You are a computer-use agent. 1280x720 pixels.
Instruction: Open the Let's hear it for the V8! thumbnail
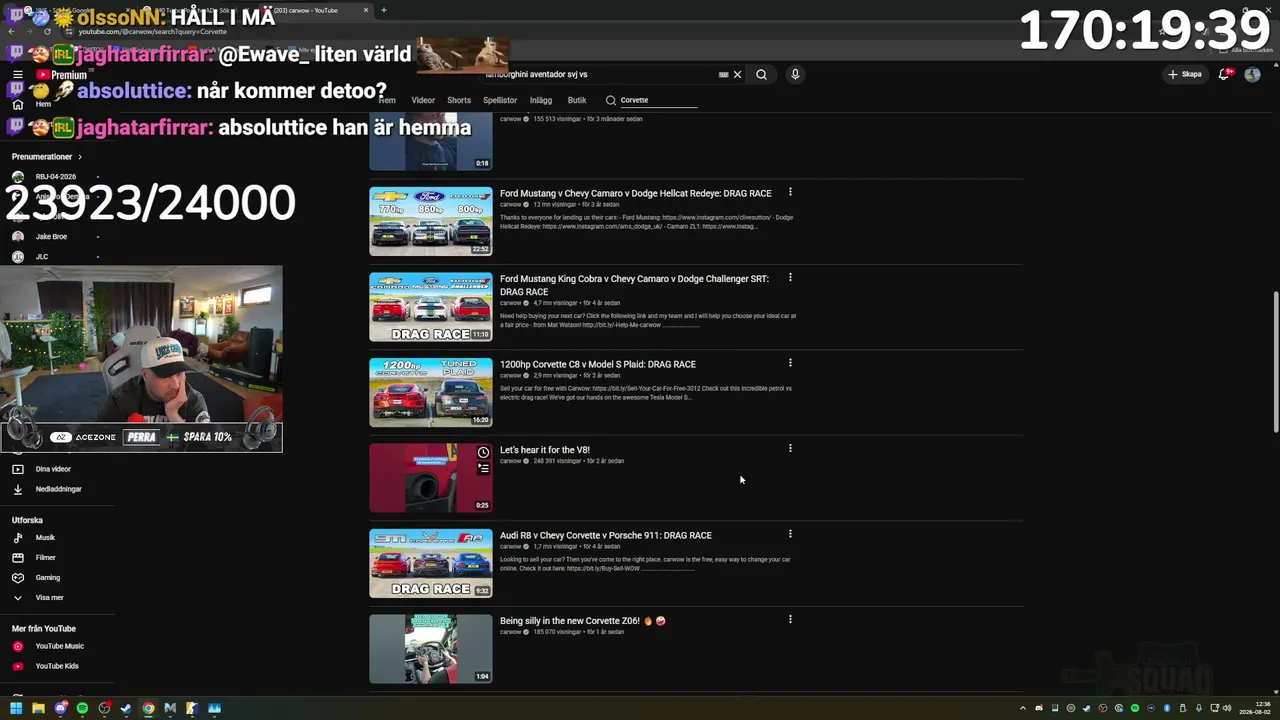(431, 478)
